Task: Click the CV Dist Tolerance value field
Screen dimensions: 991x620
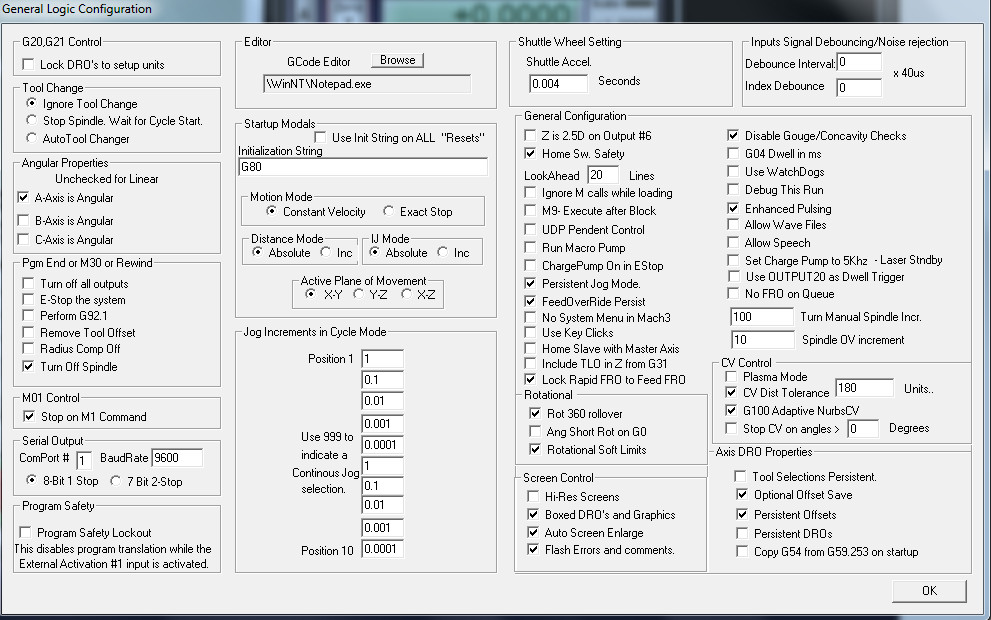Action: (863, 388)
